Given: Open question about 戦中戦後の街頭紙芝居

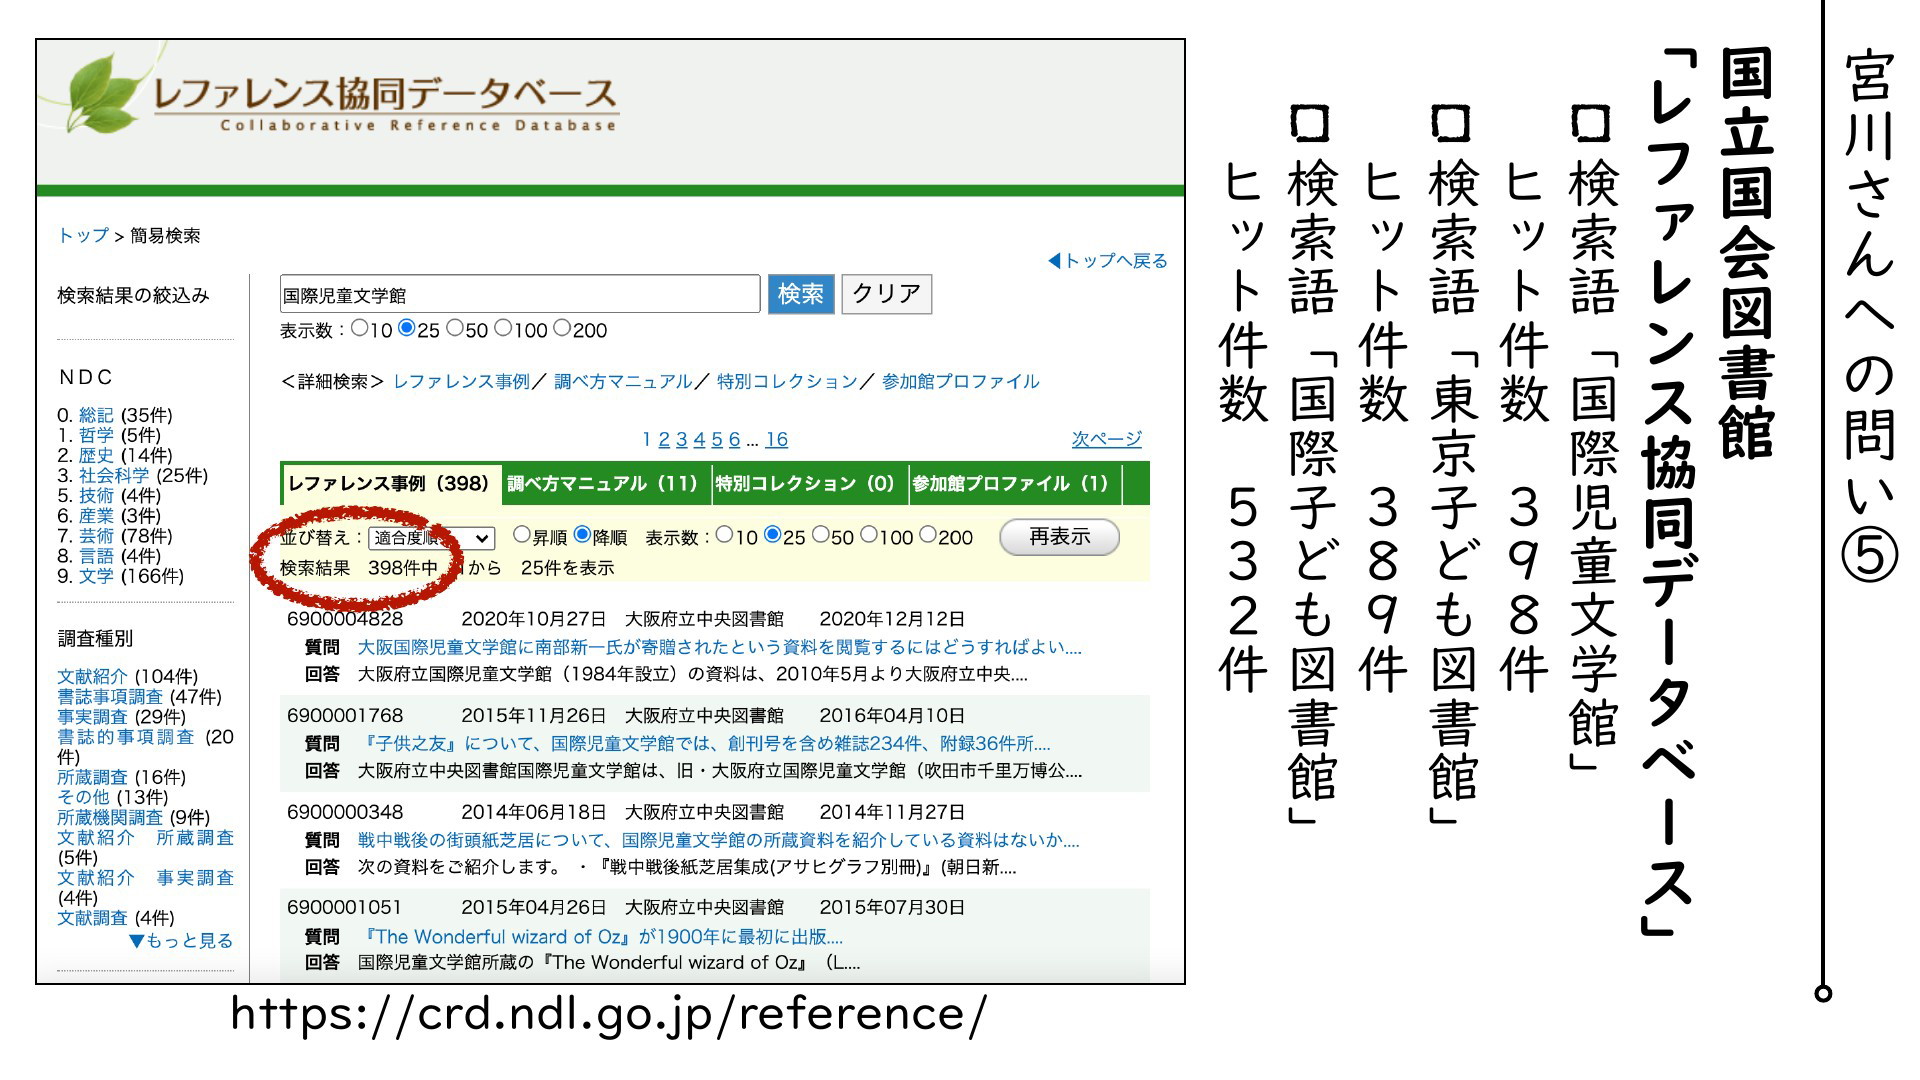Looking at the screenshot, I should click(718, 841).
